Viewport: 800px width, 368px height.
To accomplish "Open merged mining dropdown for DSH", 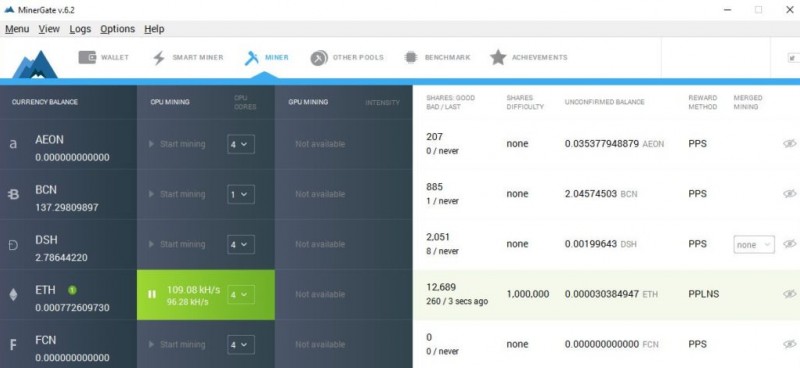I will click(x=754, y=244).
